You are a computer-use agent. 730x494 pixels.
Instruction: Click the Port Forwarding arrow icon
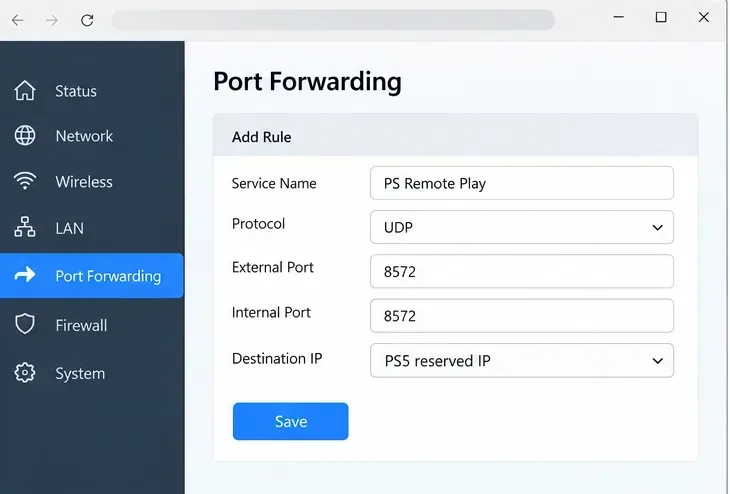(25, 275)
